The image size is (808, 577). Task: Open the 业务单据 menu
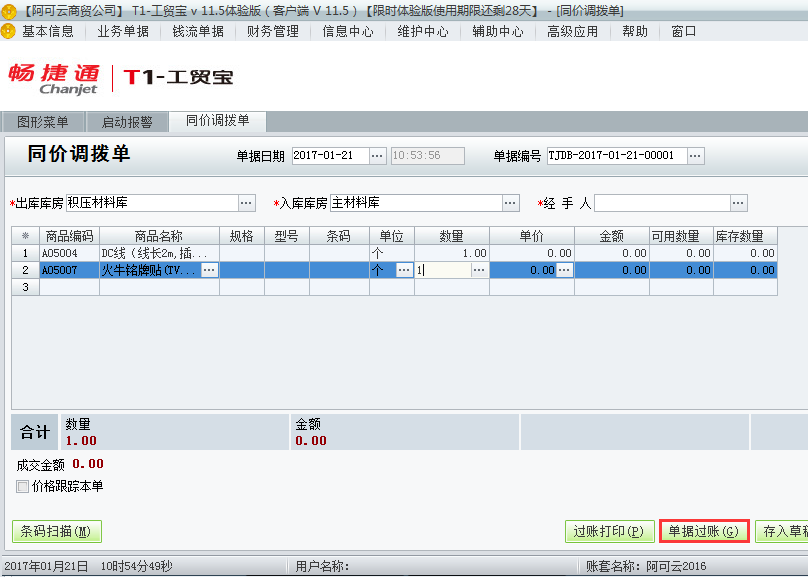pos(123,31)
